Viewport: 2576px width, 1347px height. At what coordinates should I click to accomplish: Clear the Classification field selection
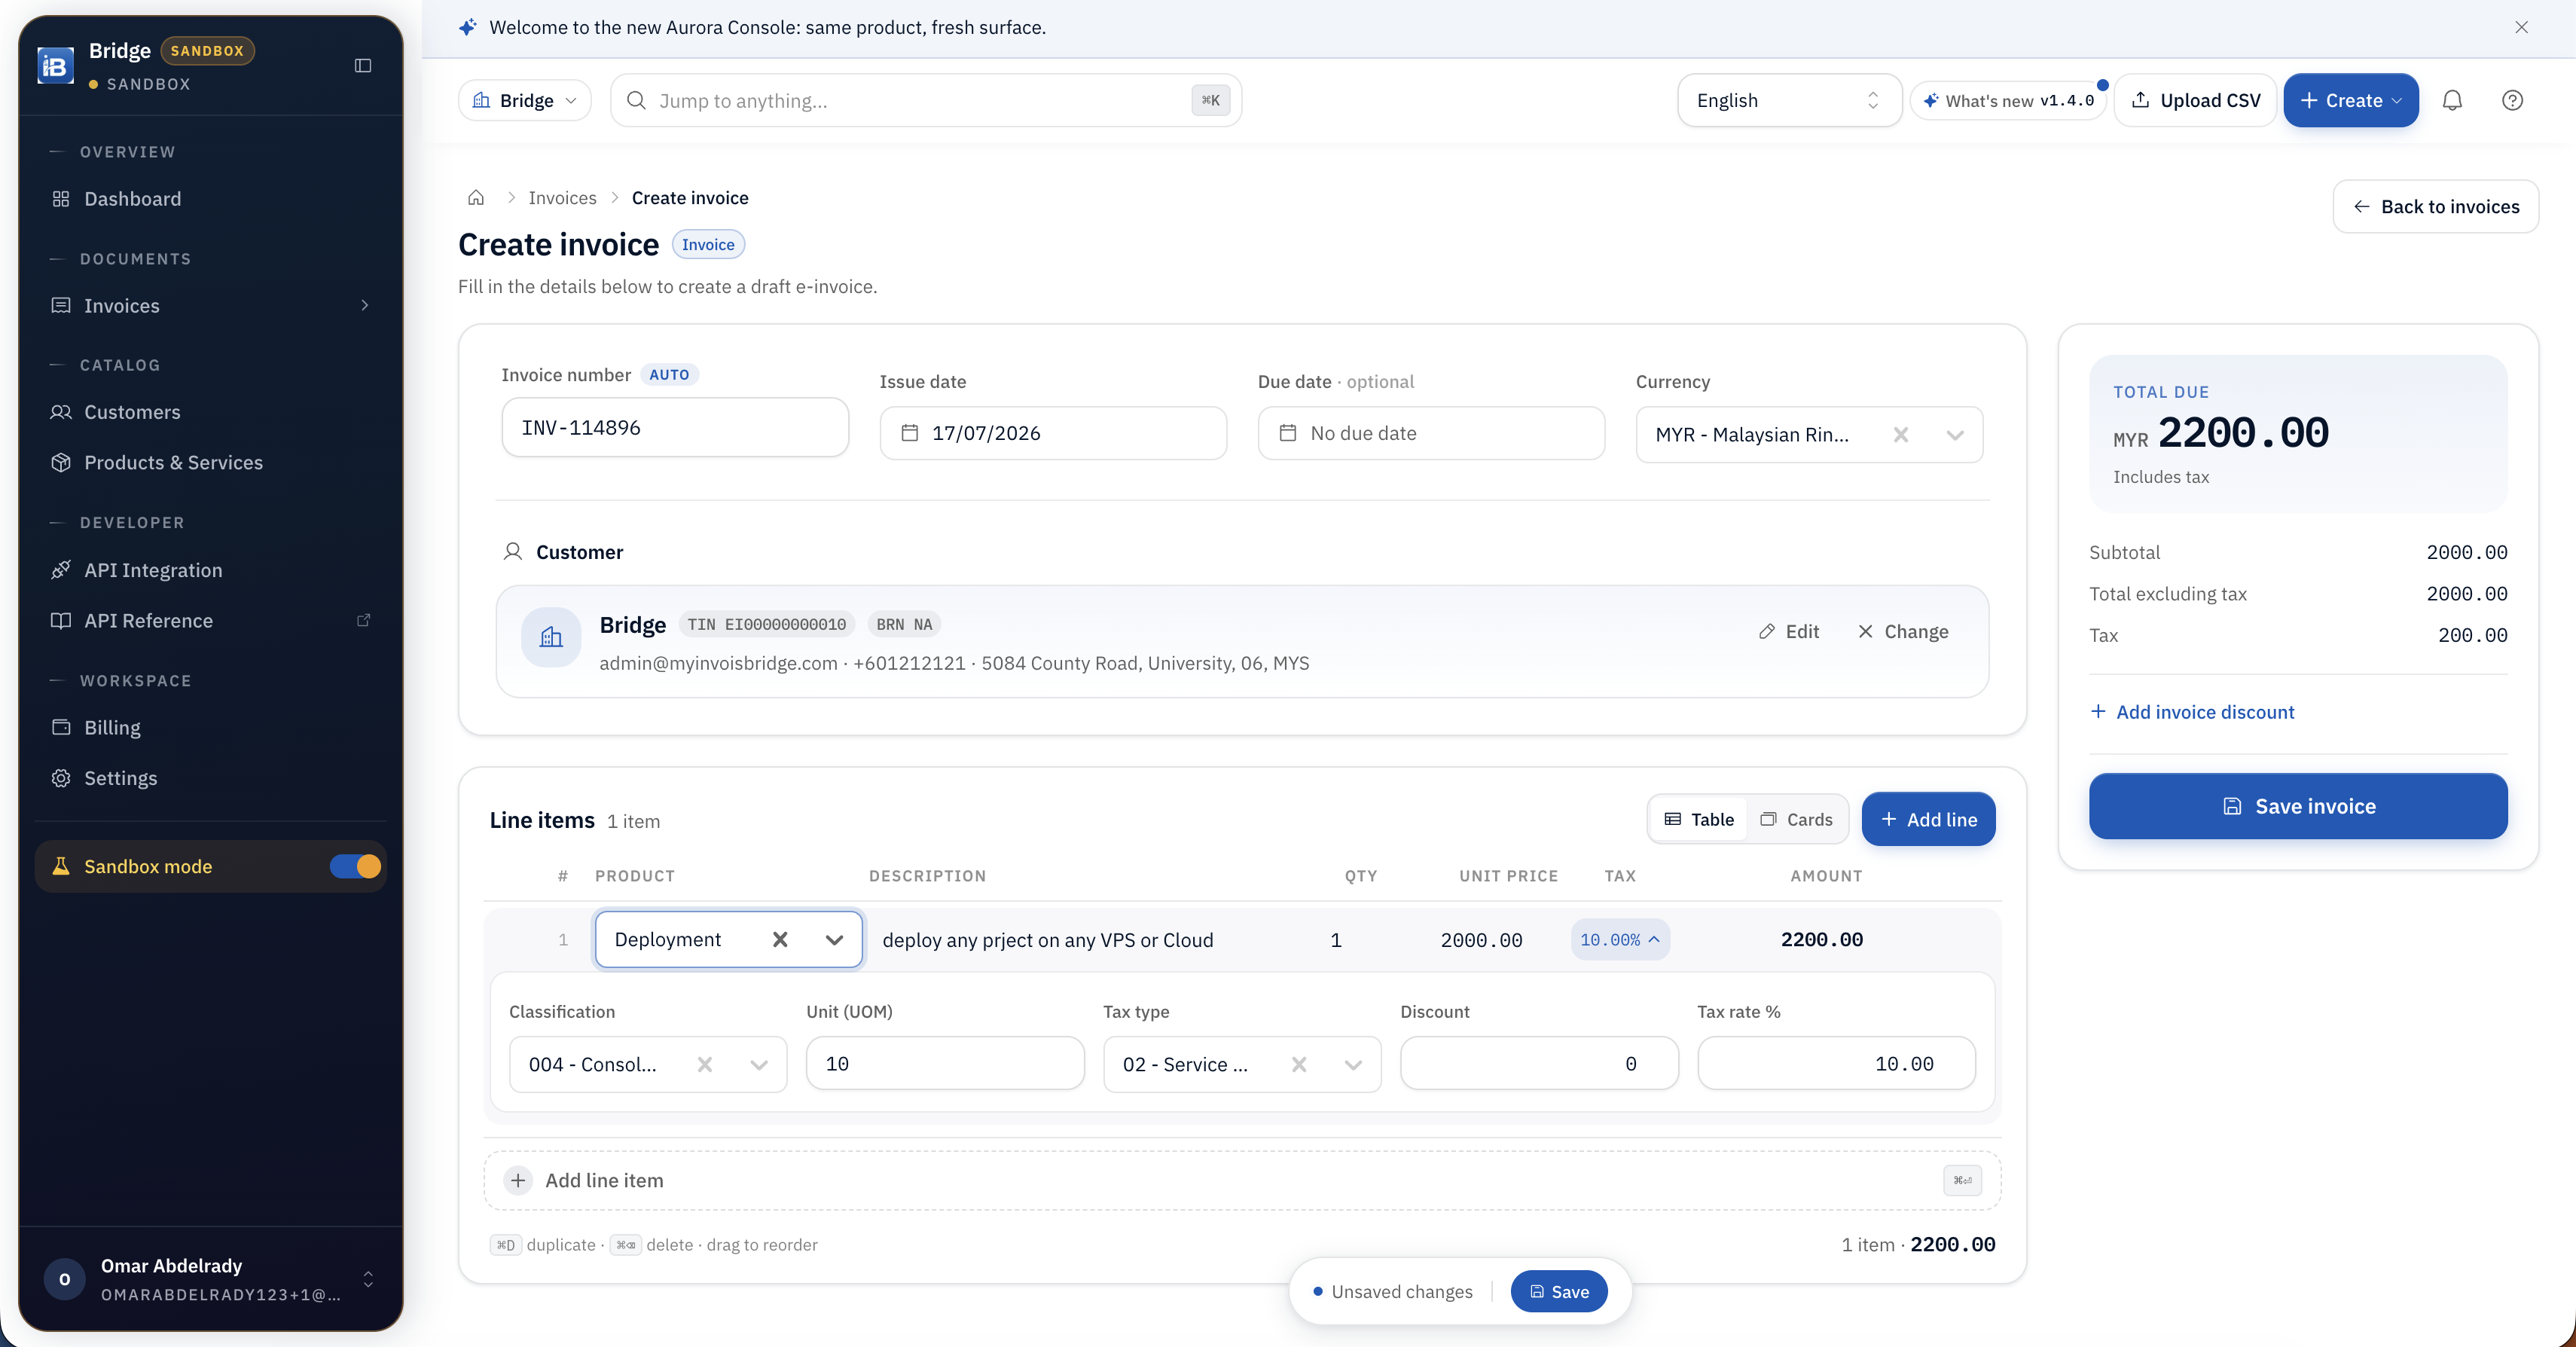coord(705,1064)
